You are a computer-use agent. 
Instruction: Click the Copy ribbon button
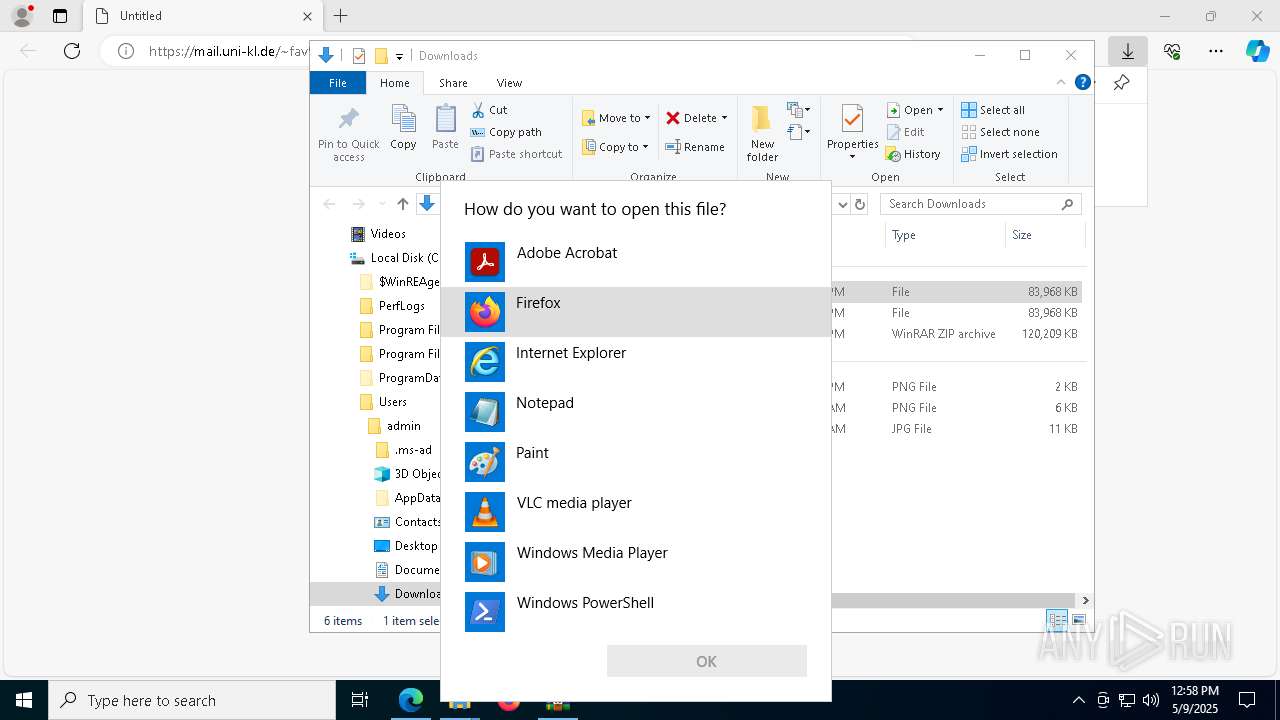pyautogui.click(x=403, y=127)
